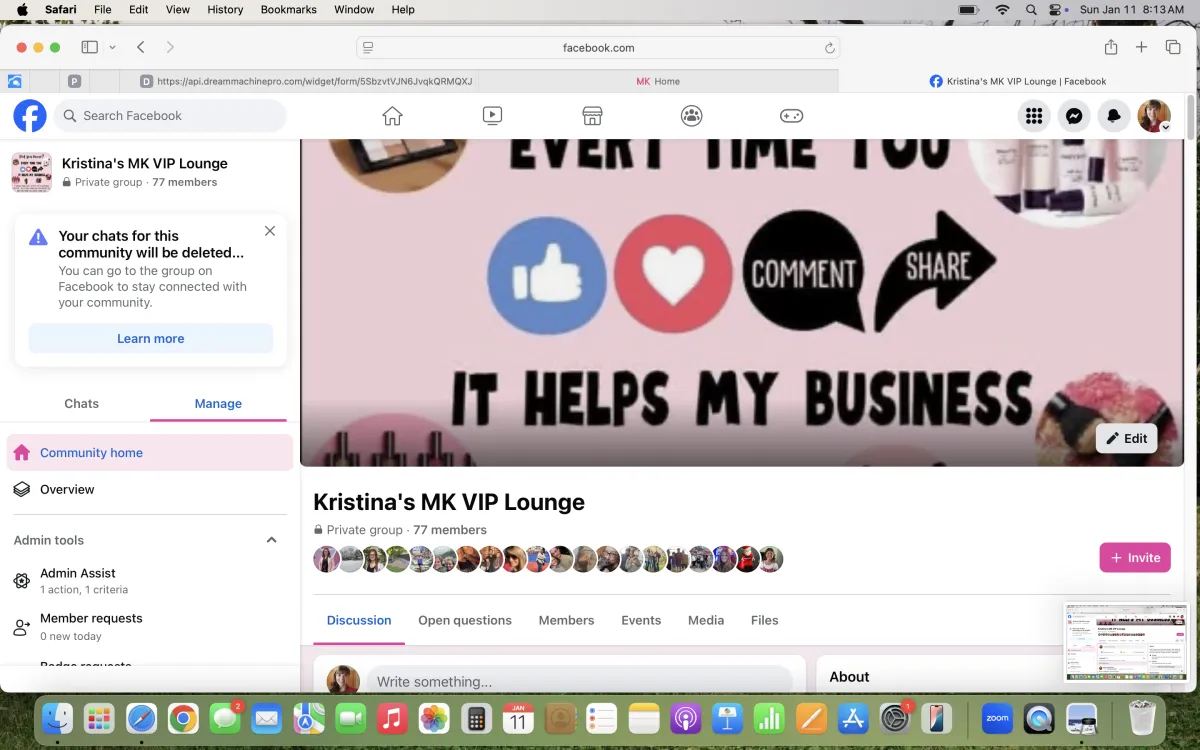Open Gaming controller icon
Image resolution: width=1200 pixels, height=750 pixels.
click(x=792, y=116)
